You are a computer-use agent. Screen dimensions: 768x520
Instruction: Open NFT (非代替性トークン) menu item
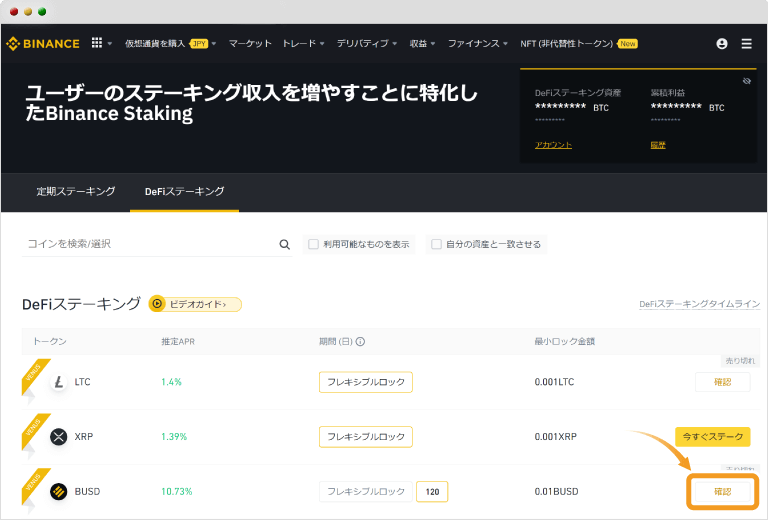point(567,44)
